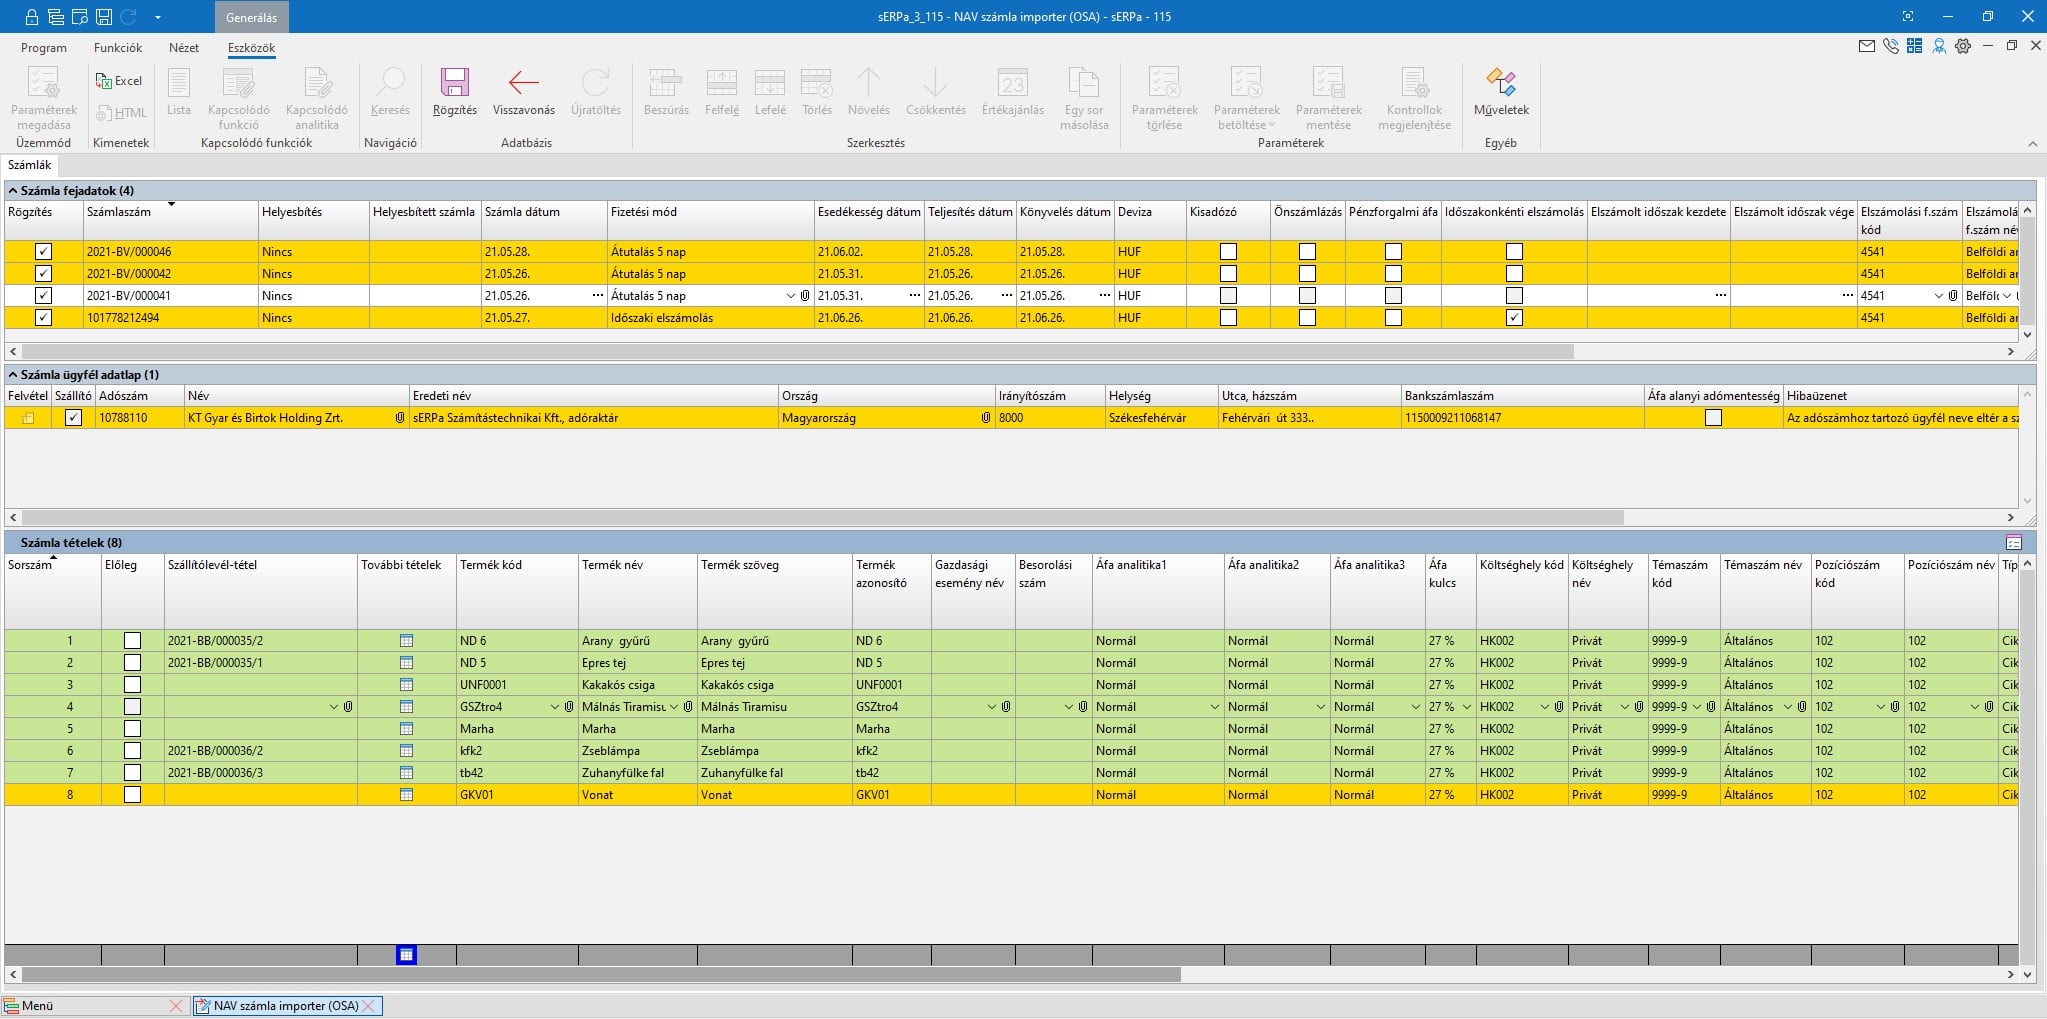Expand Termék kód dropdown for GSZtro4

tap(555, 707)
